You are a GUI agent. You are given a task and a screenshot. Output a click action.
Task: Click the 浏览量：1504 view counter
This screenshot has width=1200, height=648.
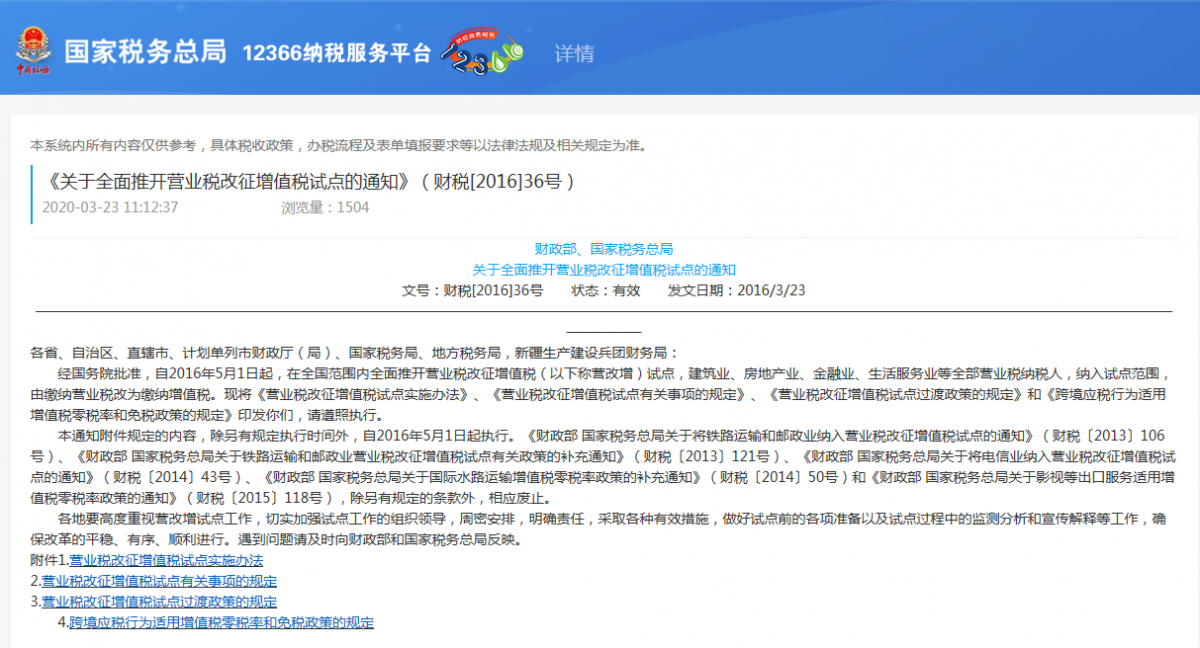325,208
